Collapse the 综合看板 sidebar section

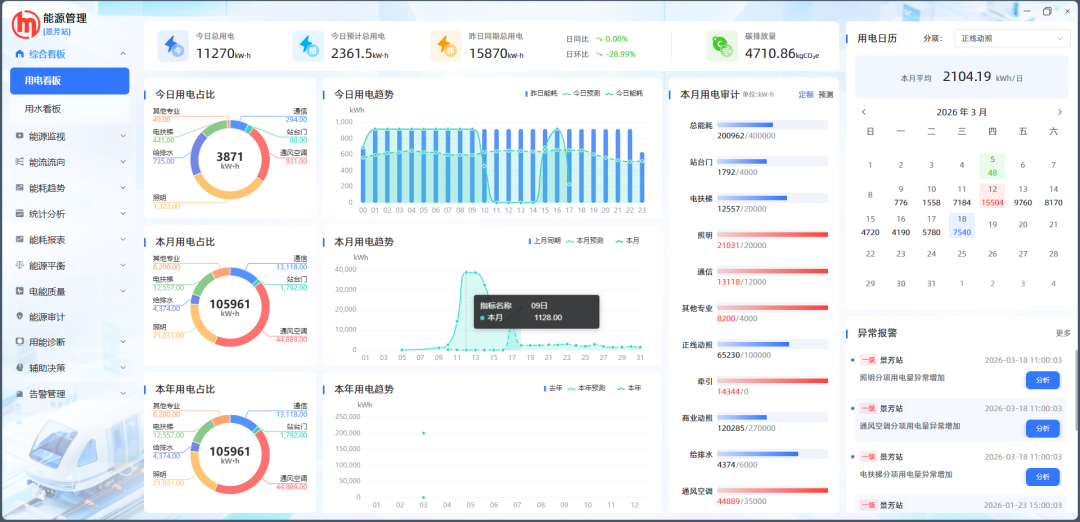122,54
